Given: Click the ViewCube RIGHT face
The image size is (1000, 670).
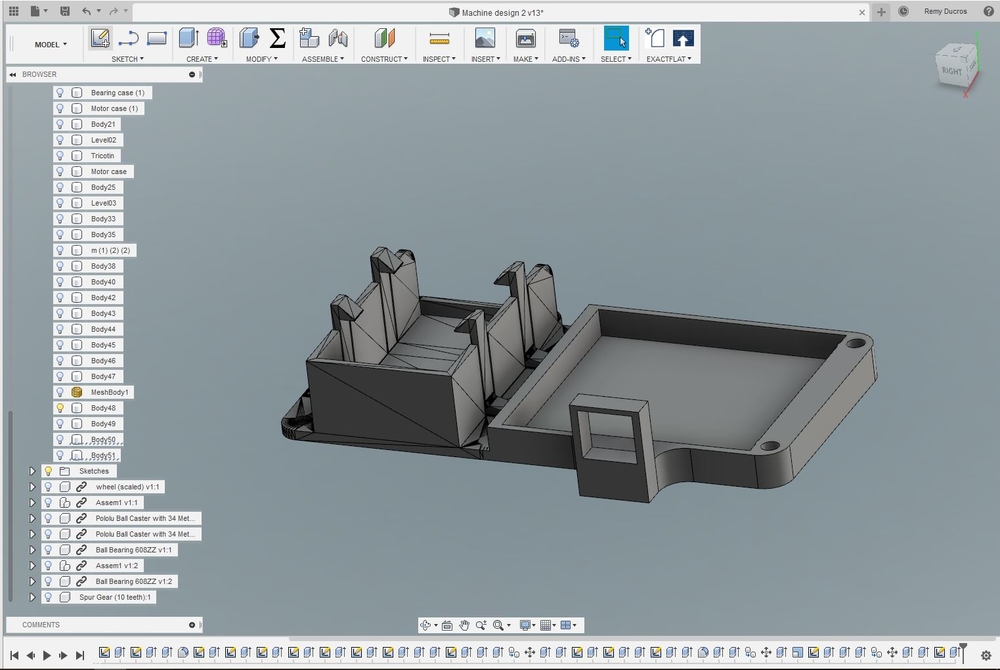Looking at the screenshot, I should tap(952, 70).
